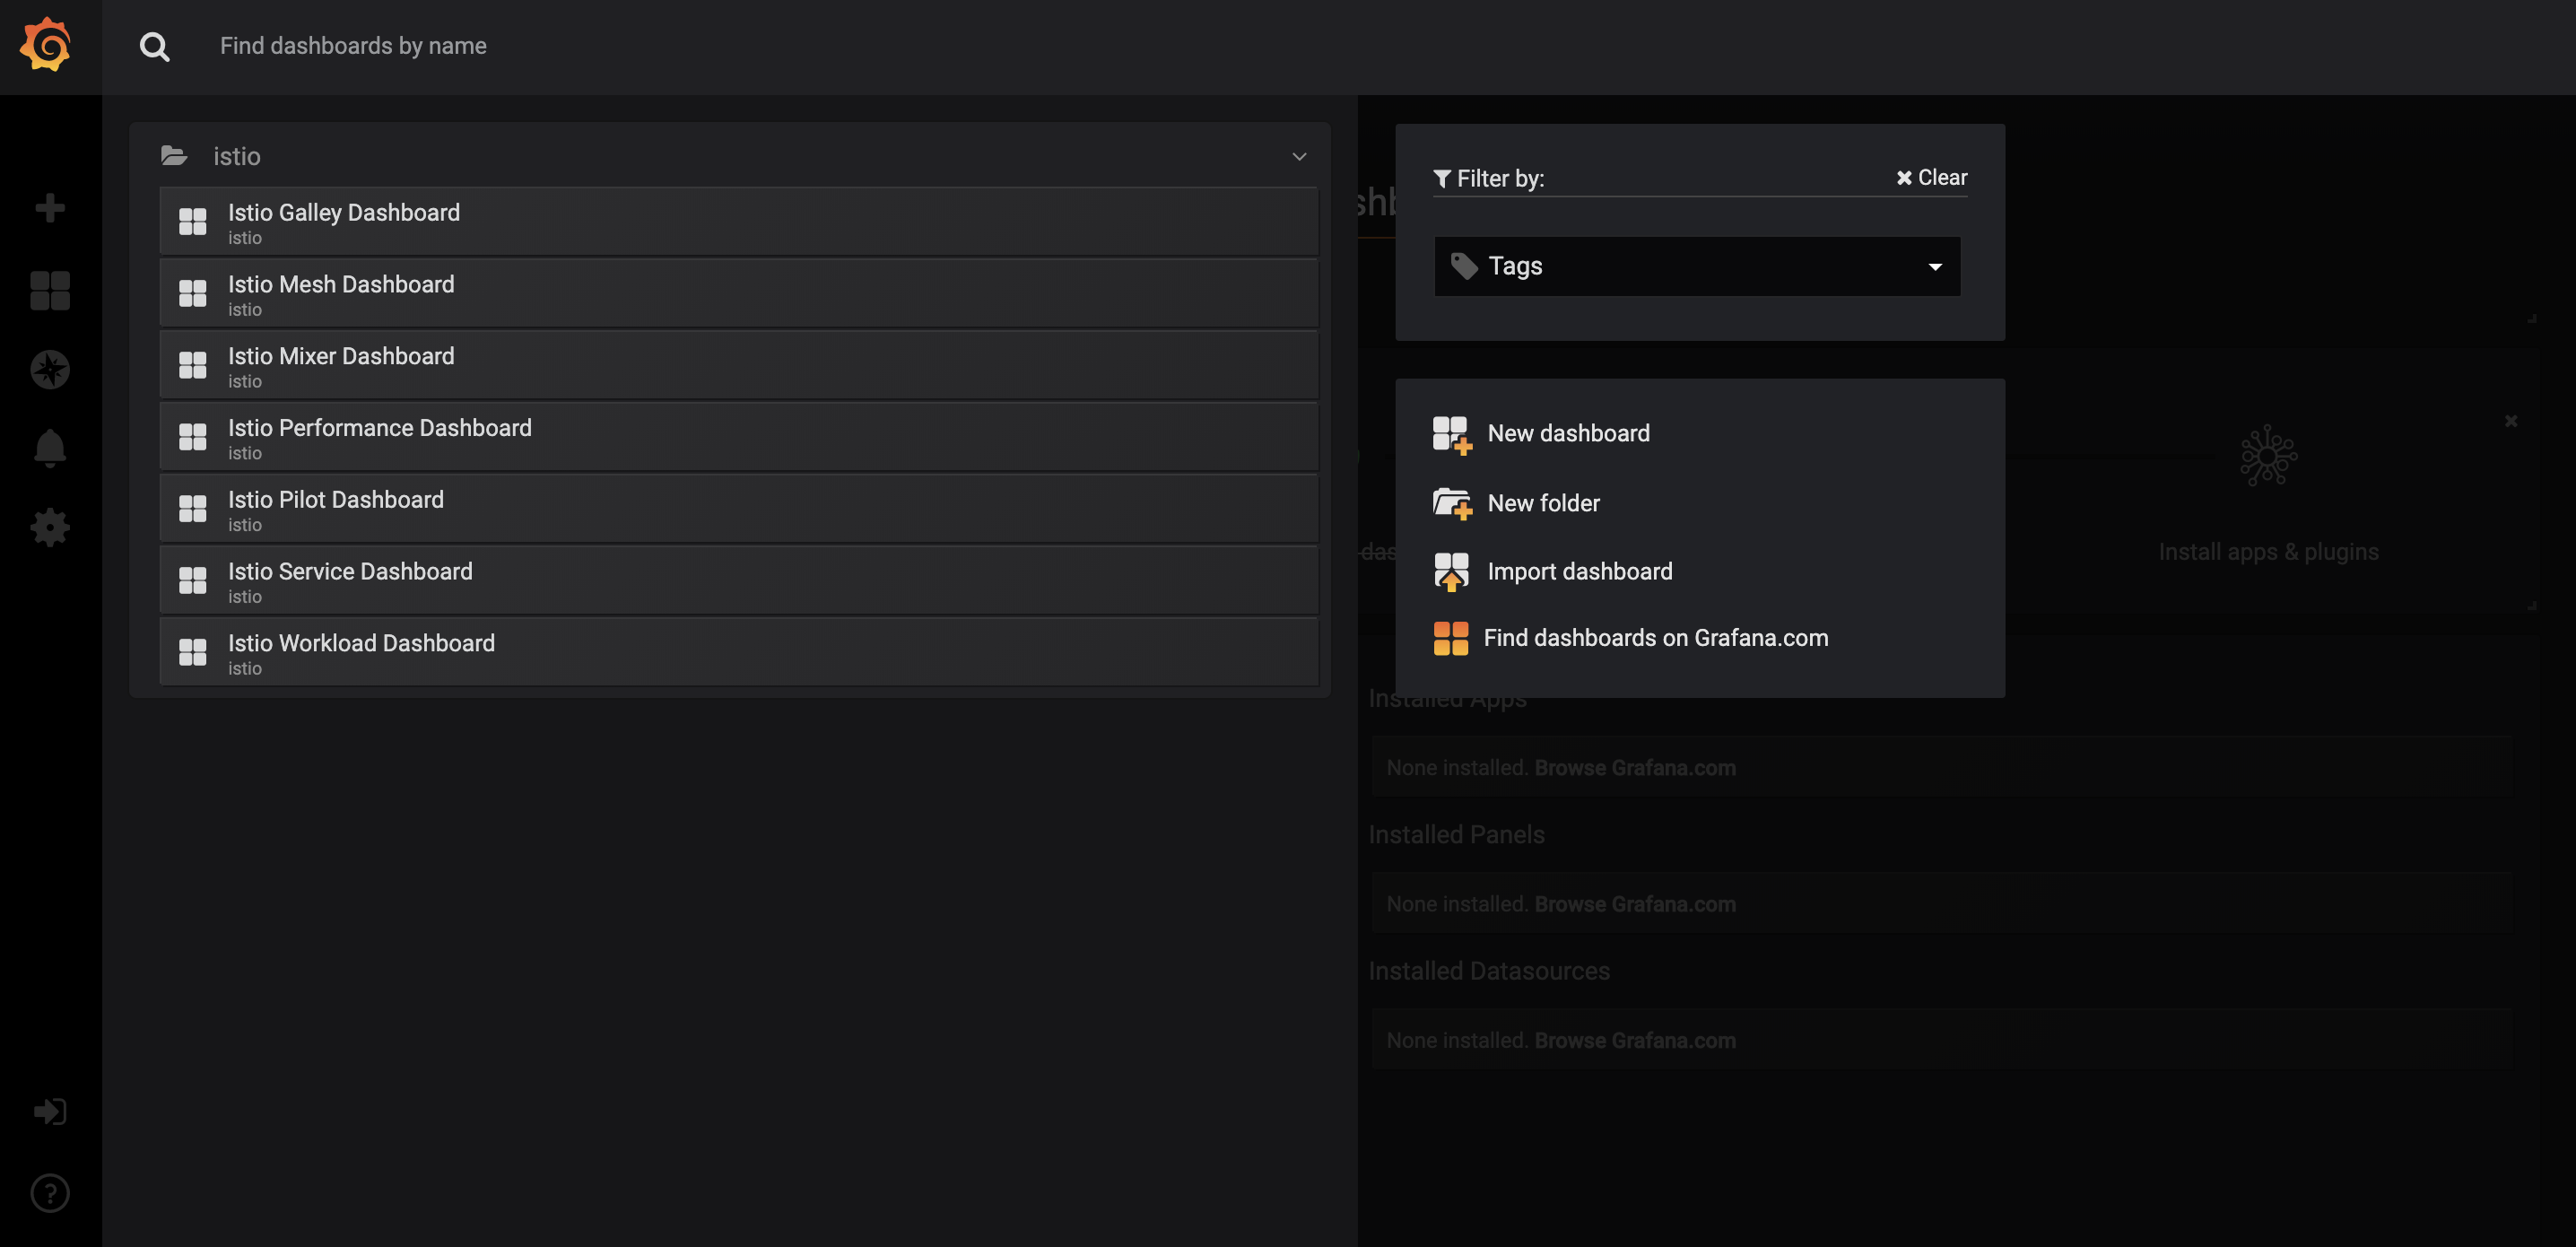This screenshot has width=2576, height=1247.
Task: Click the orange Grafana.com dashboards icon
Action: (x=1451, y=638)
